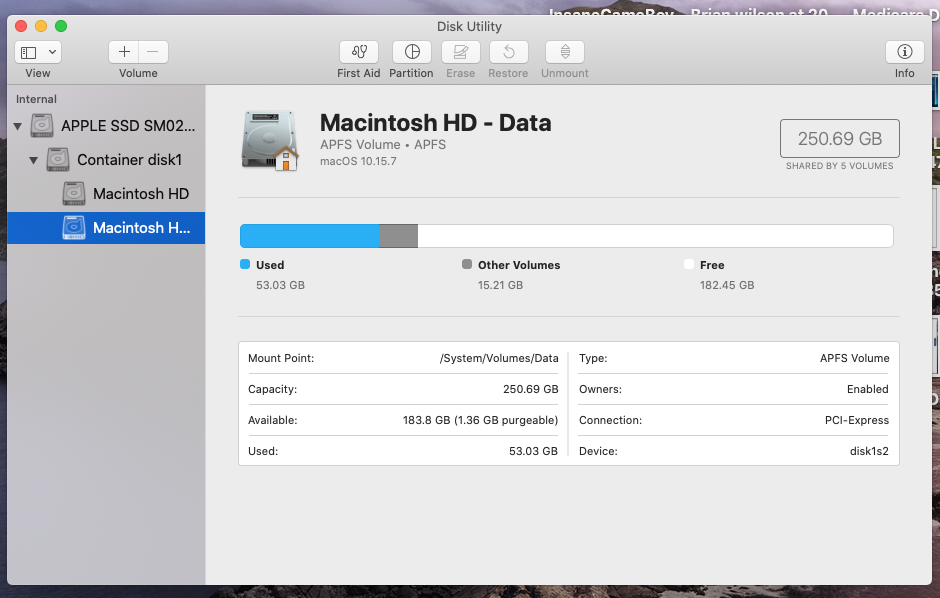The width and height of the screenshot is (940, 598).
Task: Click the blue Used segment of usage bar
Action: point(309,236)
